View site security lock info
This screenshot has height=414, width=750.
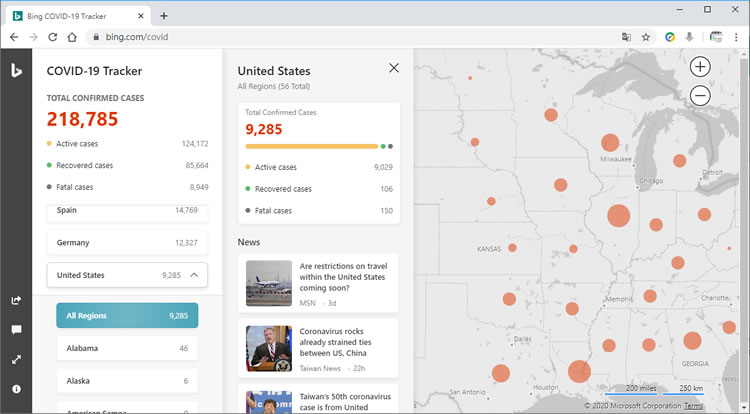tap(96, 37)
